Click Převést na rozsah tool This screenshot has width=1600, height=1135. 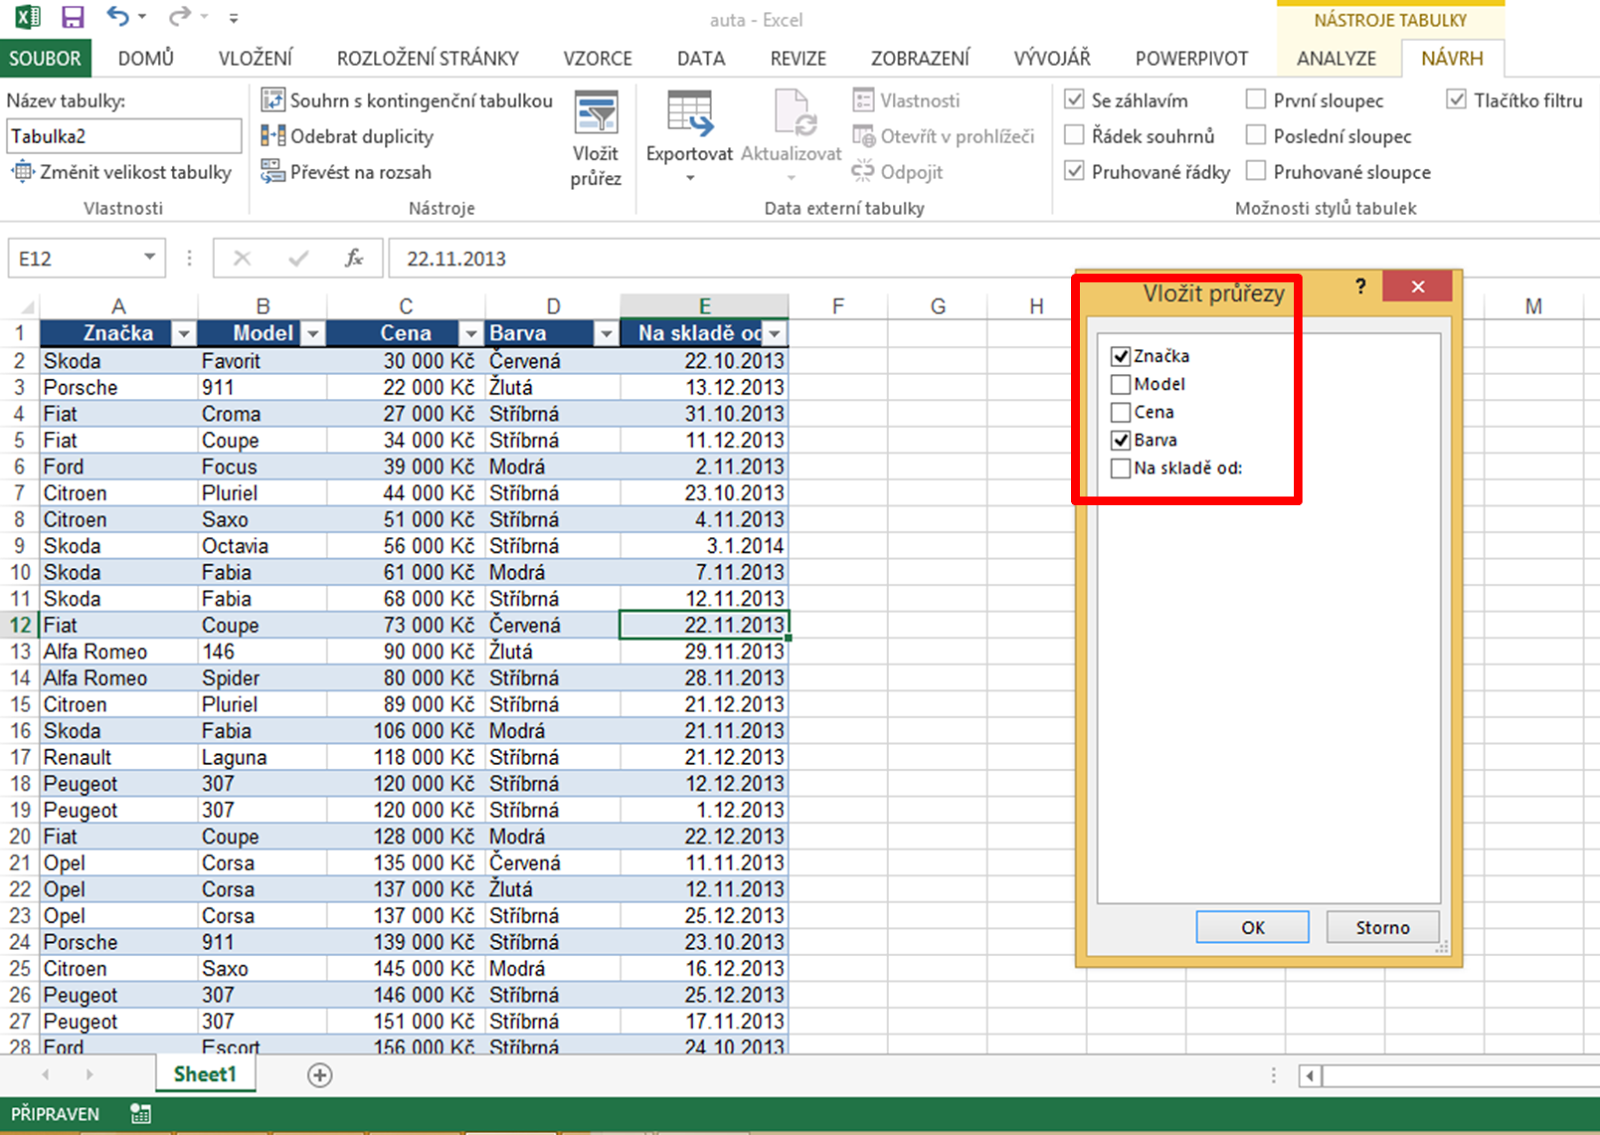(347, 172)
